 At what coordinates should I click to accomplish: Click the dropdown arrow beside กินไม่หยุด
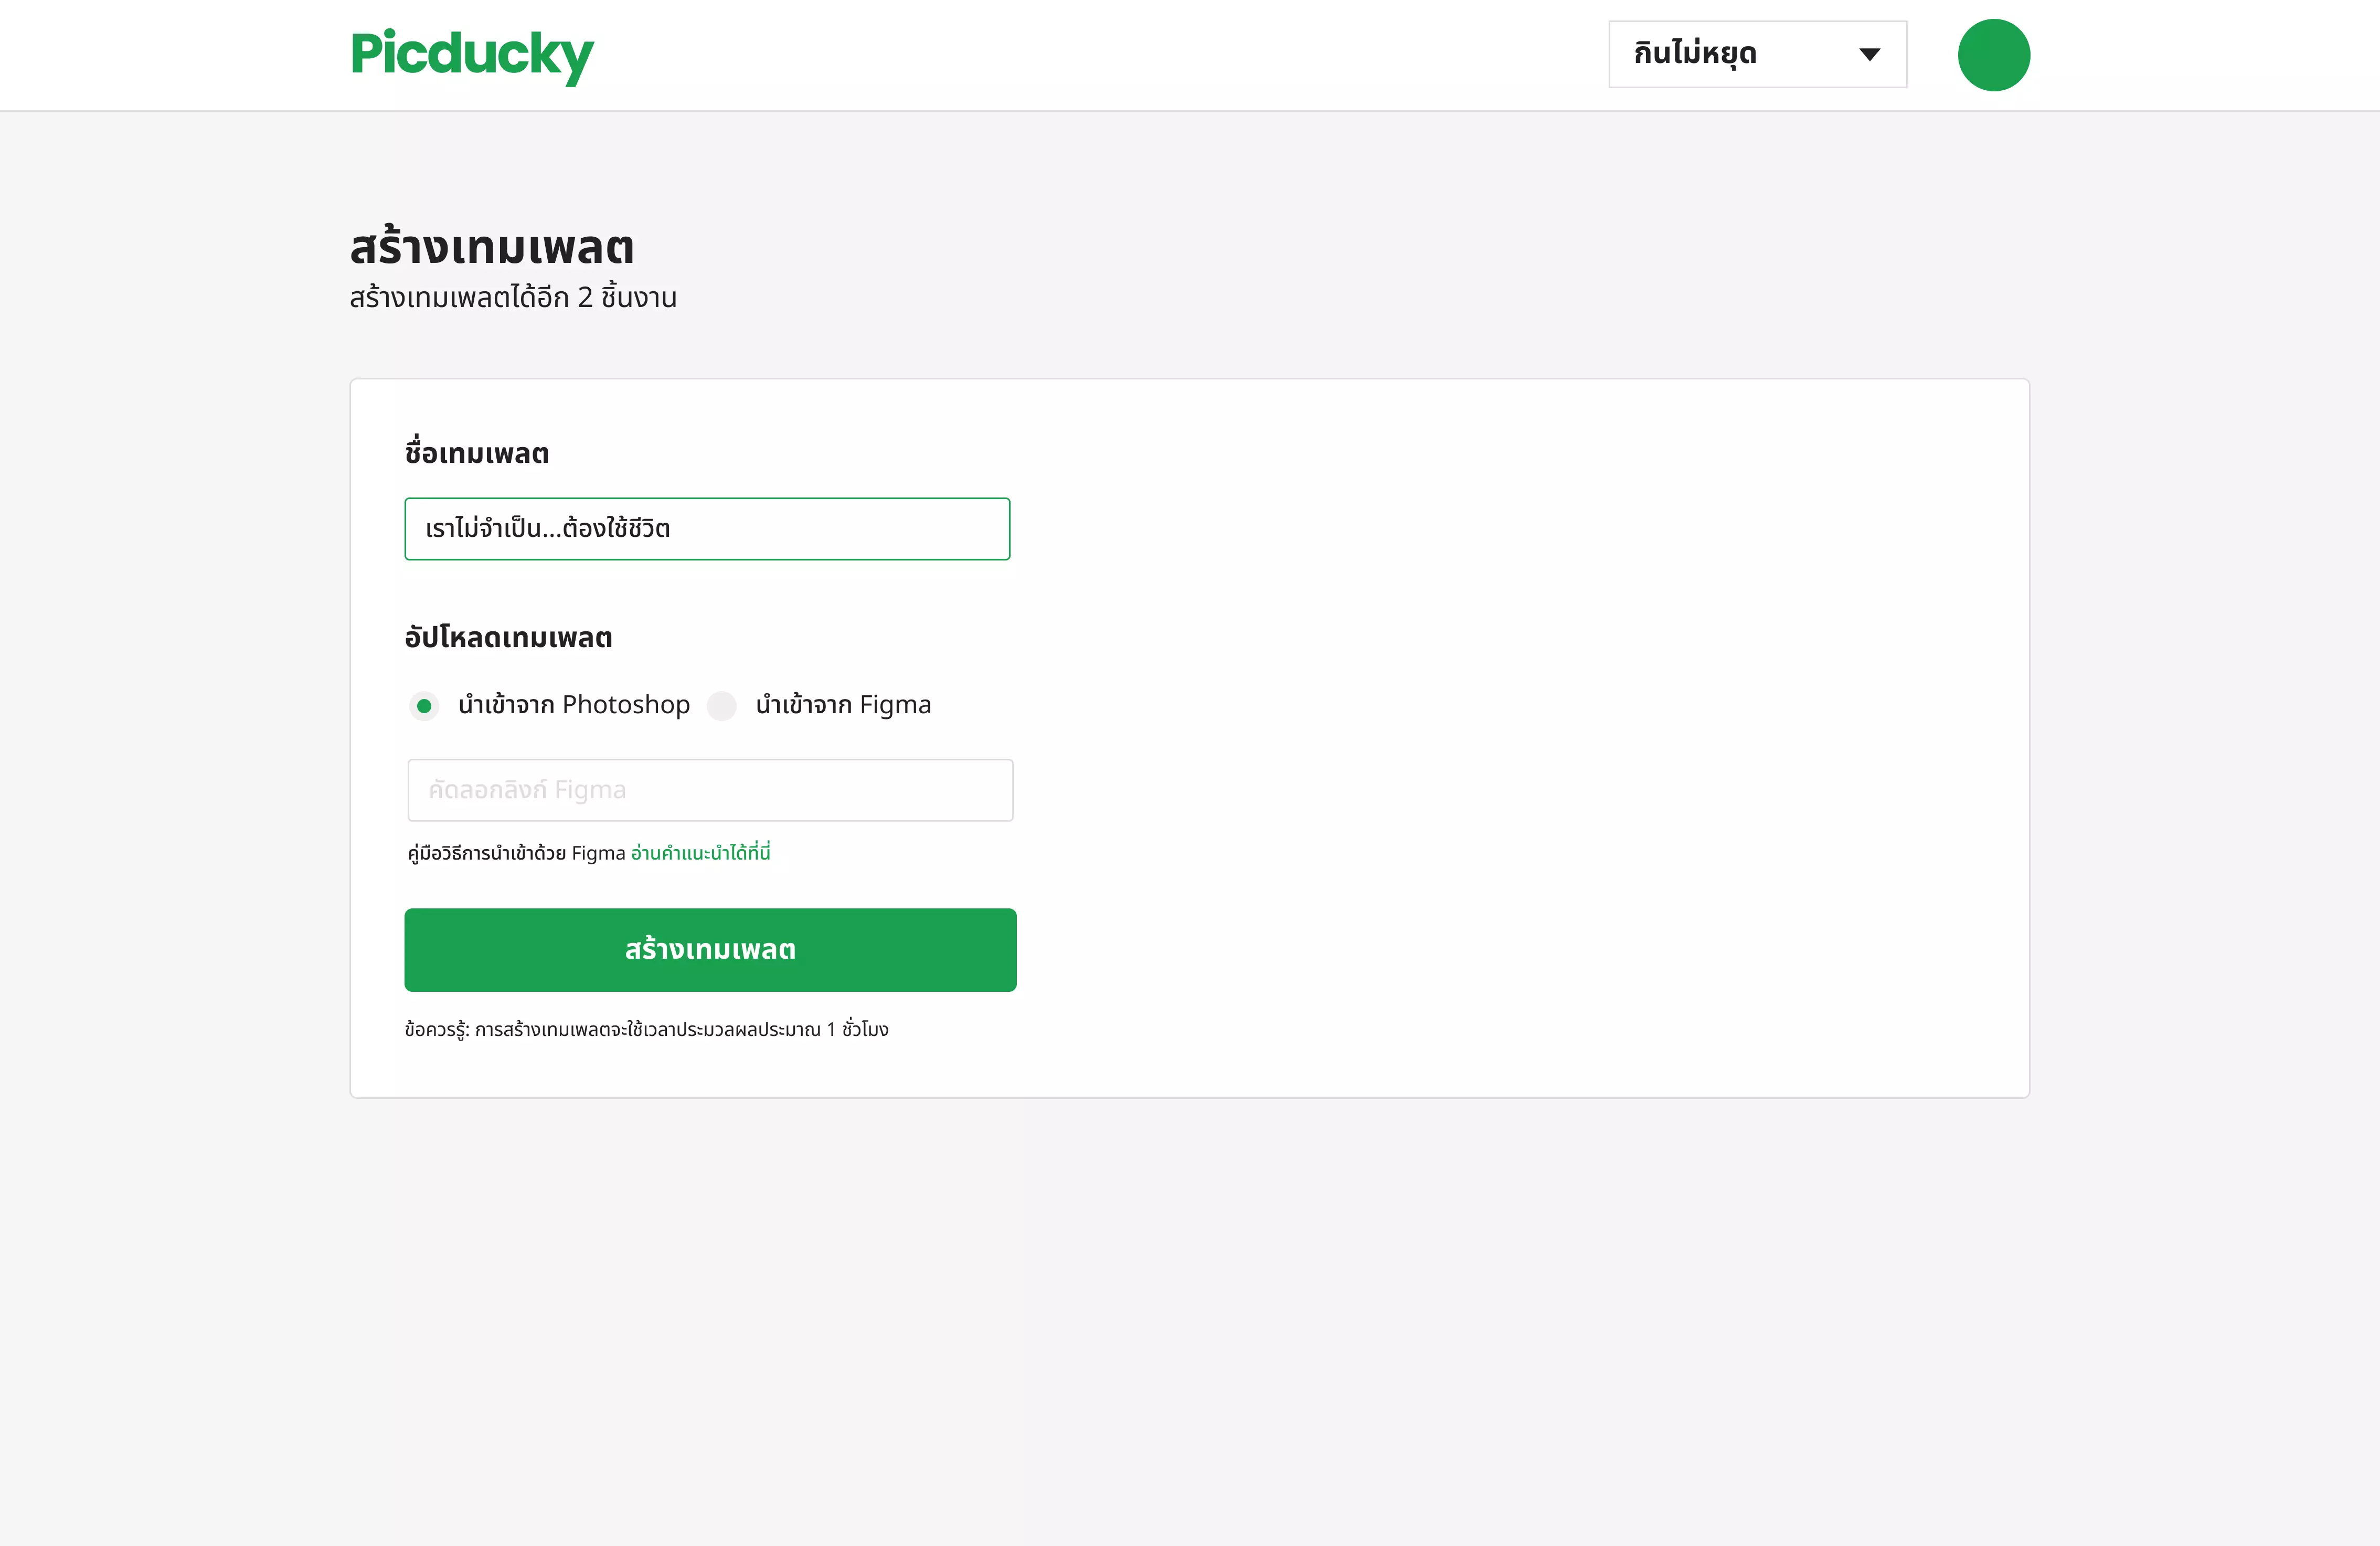[x=1869, y=55]
